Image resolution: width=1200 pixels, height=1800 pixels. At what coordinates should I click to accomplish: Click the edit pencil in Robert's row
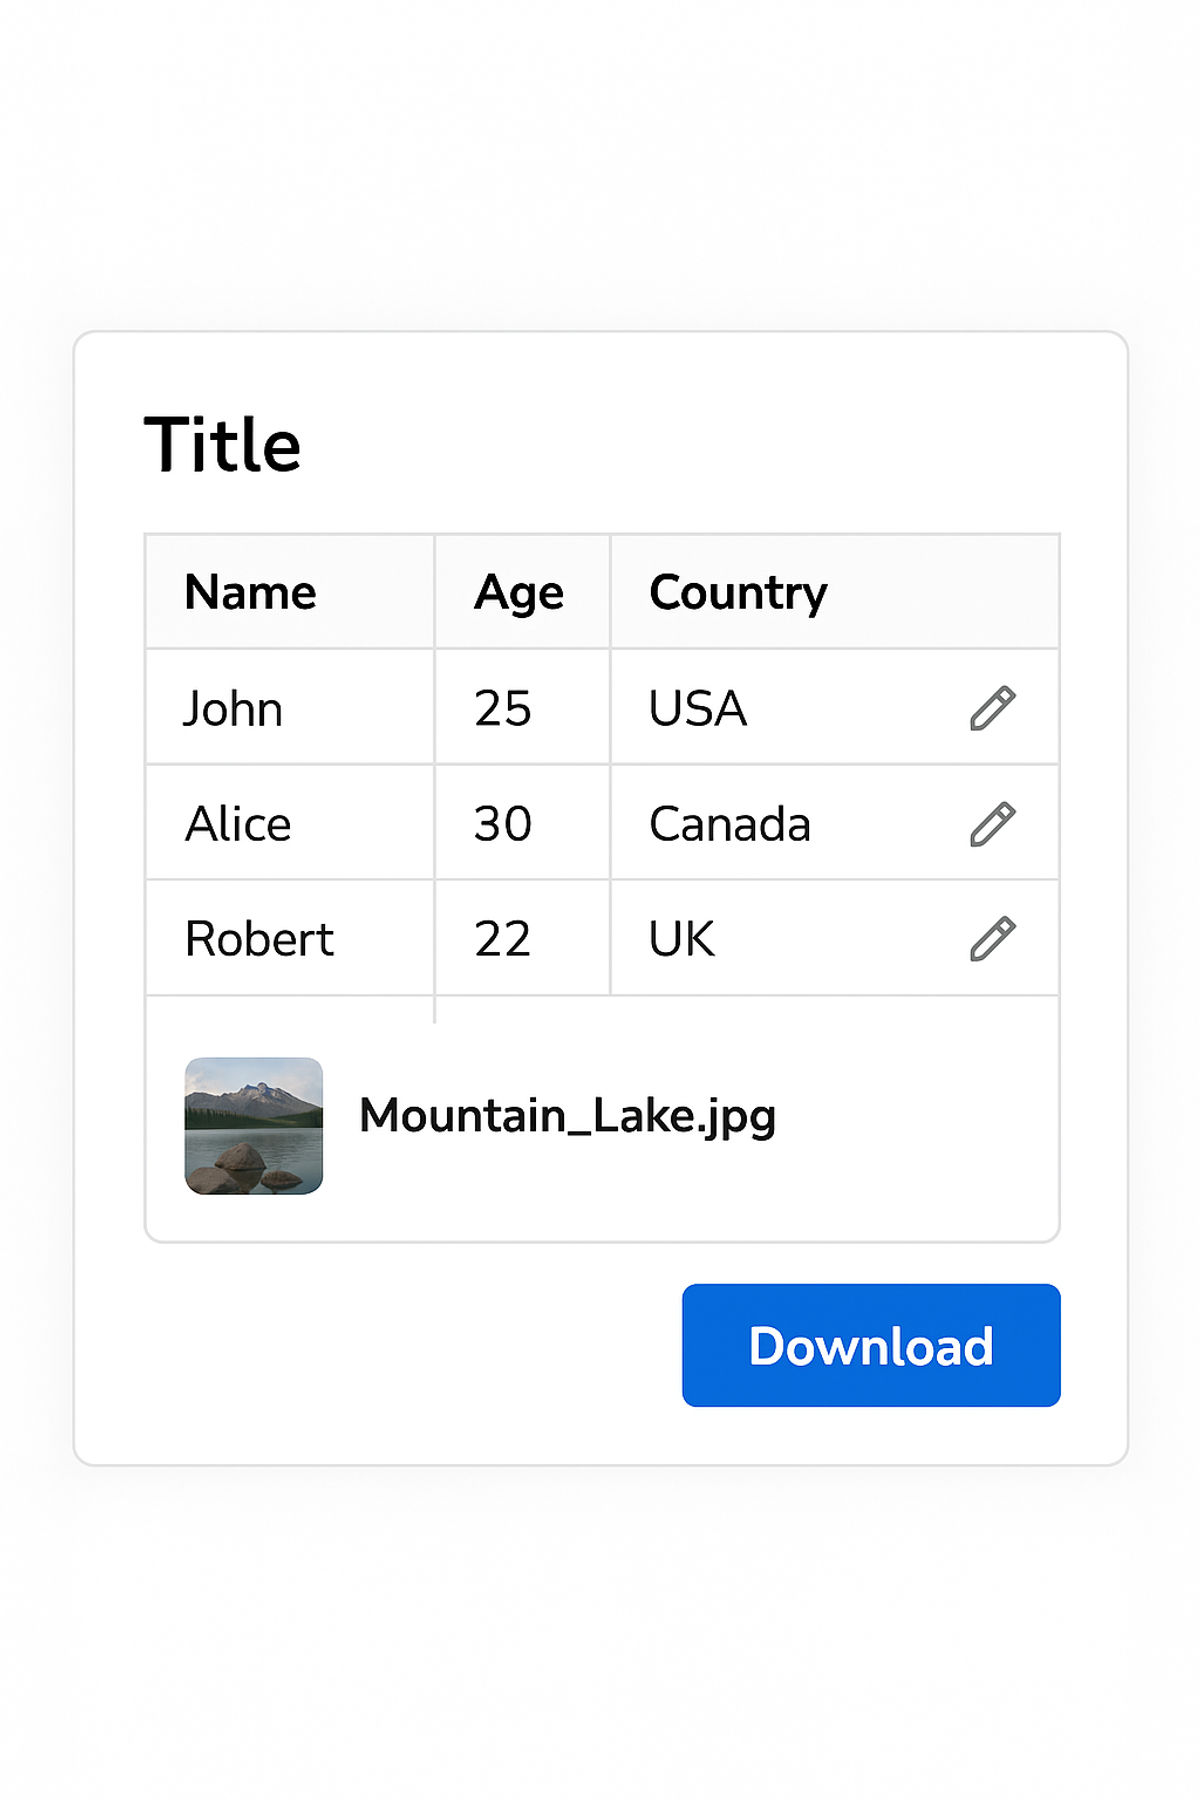pos(992,939)
